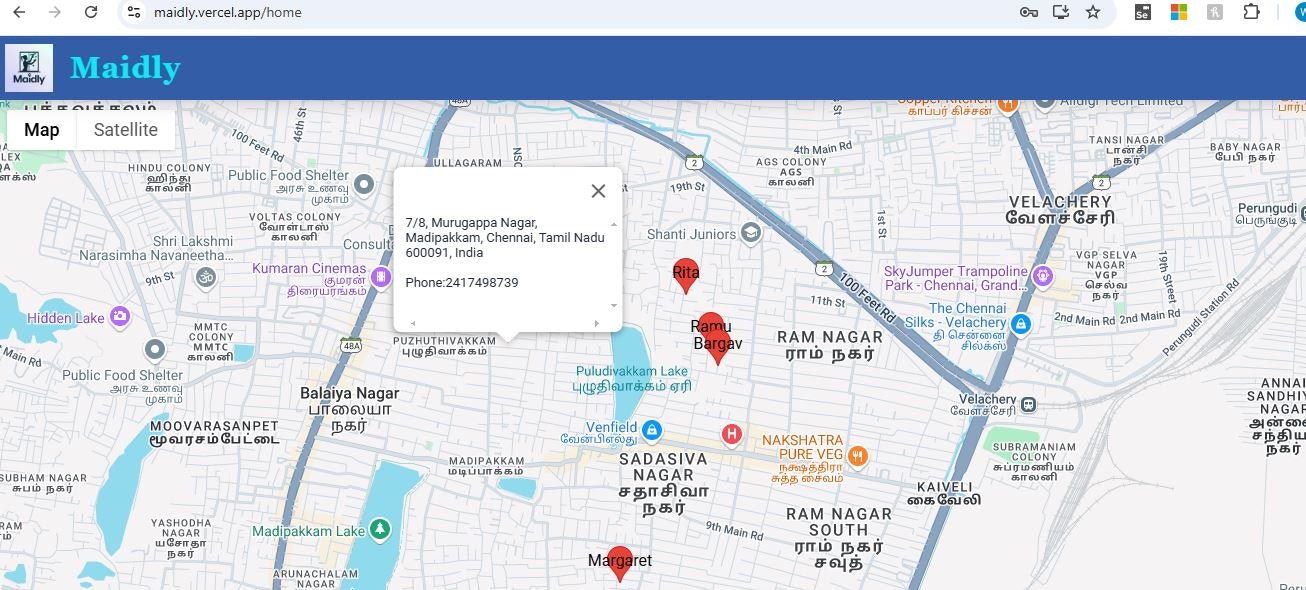Select the Bargav map marker
The image size is (1306, 590).
coord(718,348)
